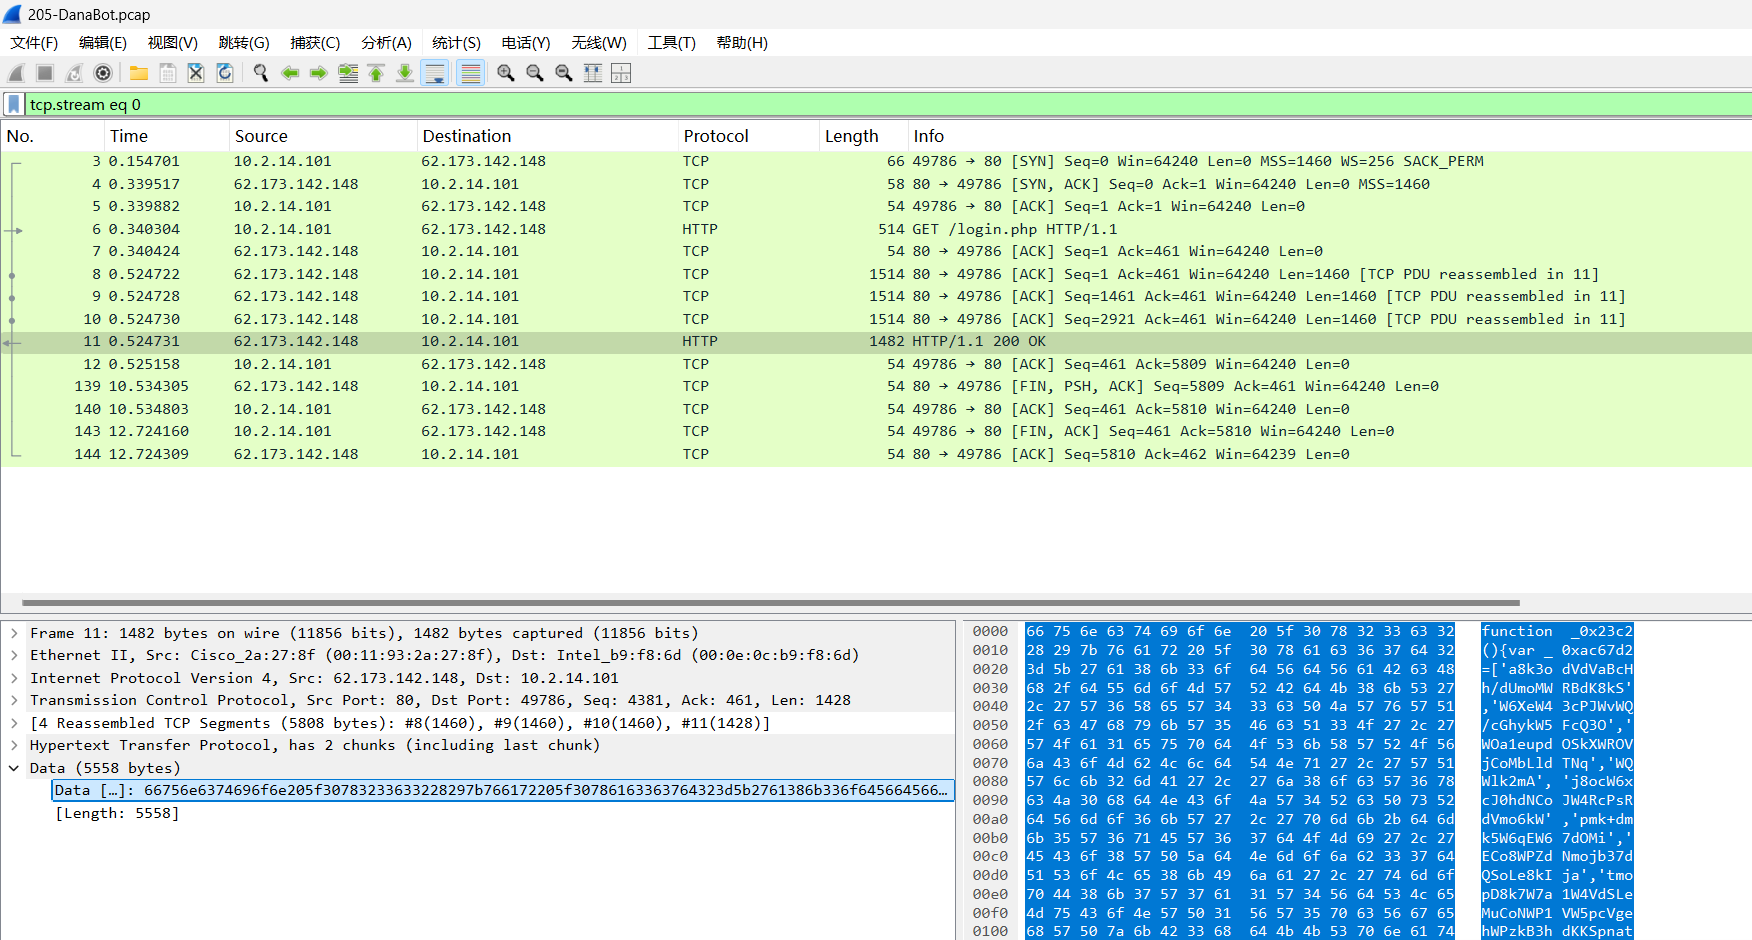Image resolution: width=1752 pixels, height=940 pixels.
Task: Open the go to specific packet tool
Action: coord(348,73)
